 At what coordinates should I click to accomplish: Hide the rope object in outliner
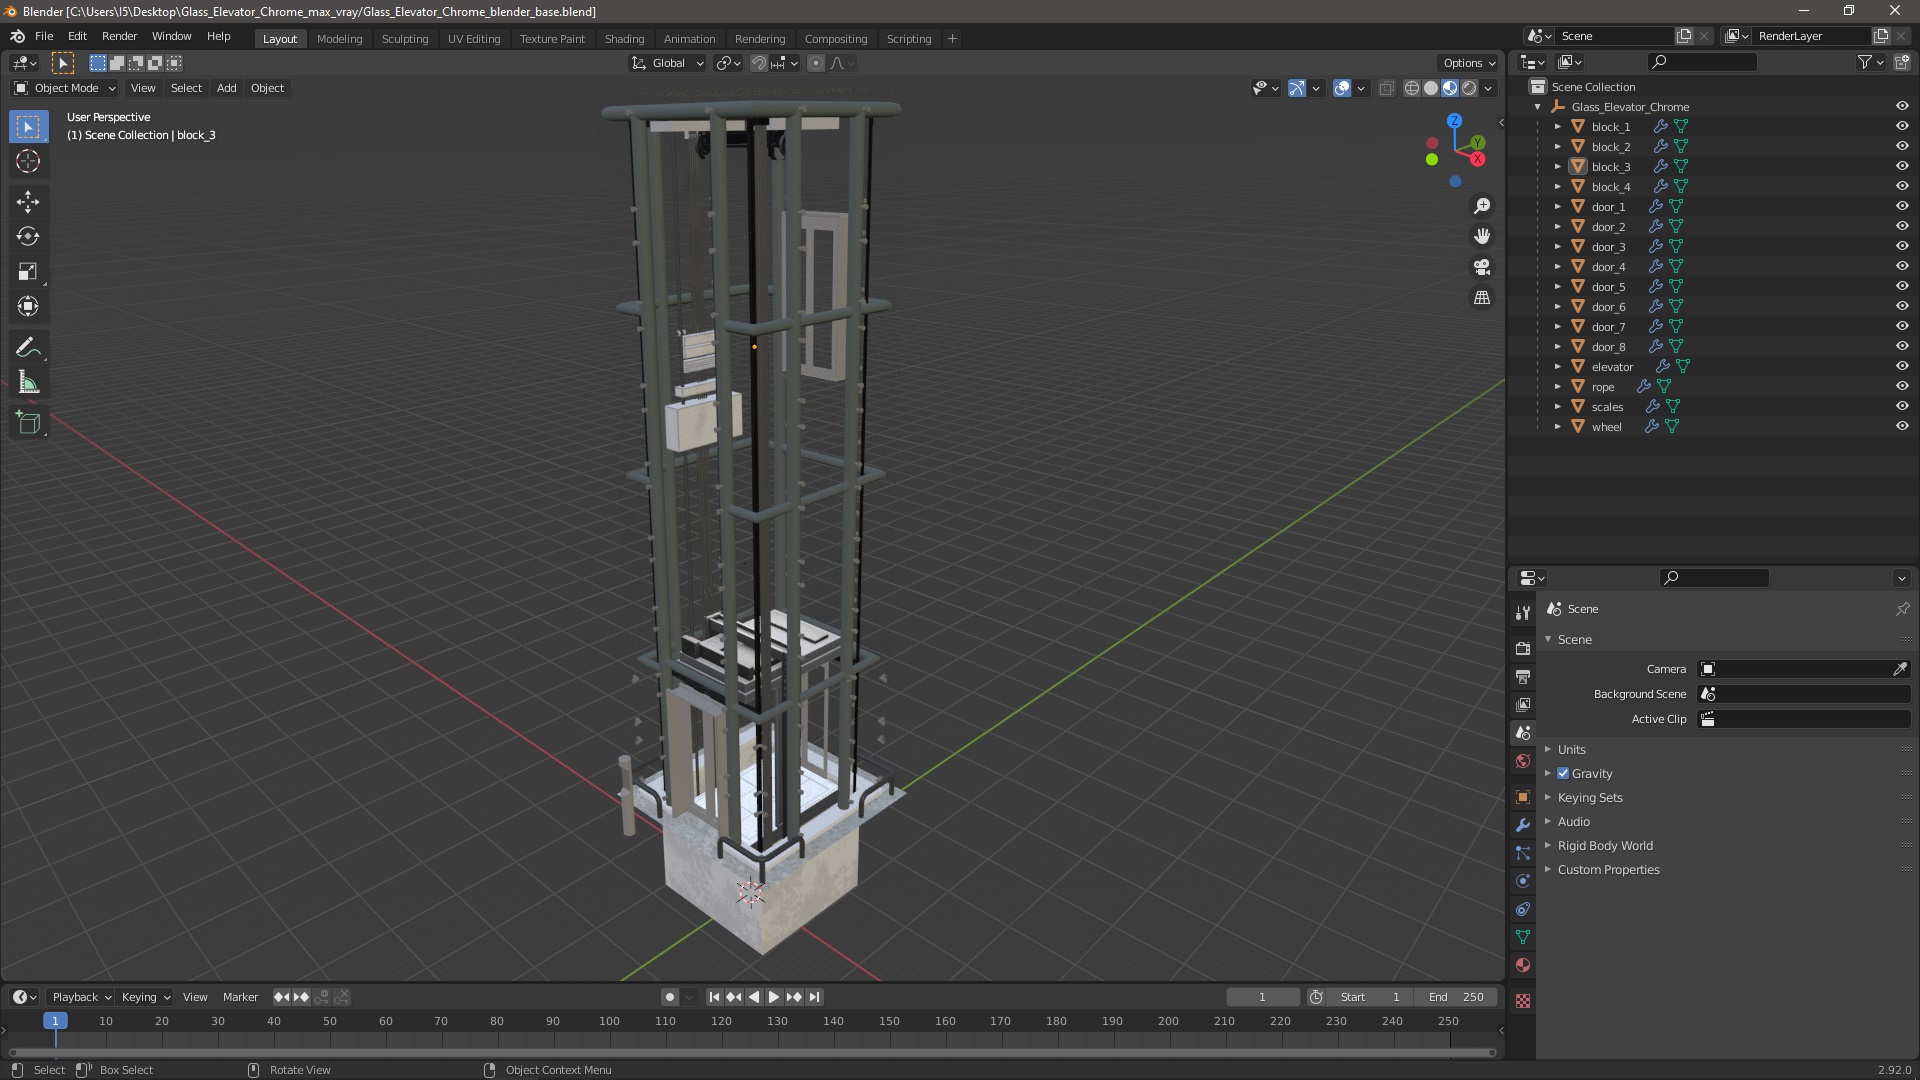pyautogui.click(x=1901, y=386)
